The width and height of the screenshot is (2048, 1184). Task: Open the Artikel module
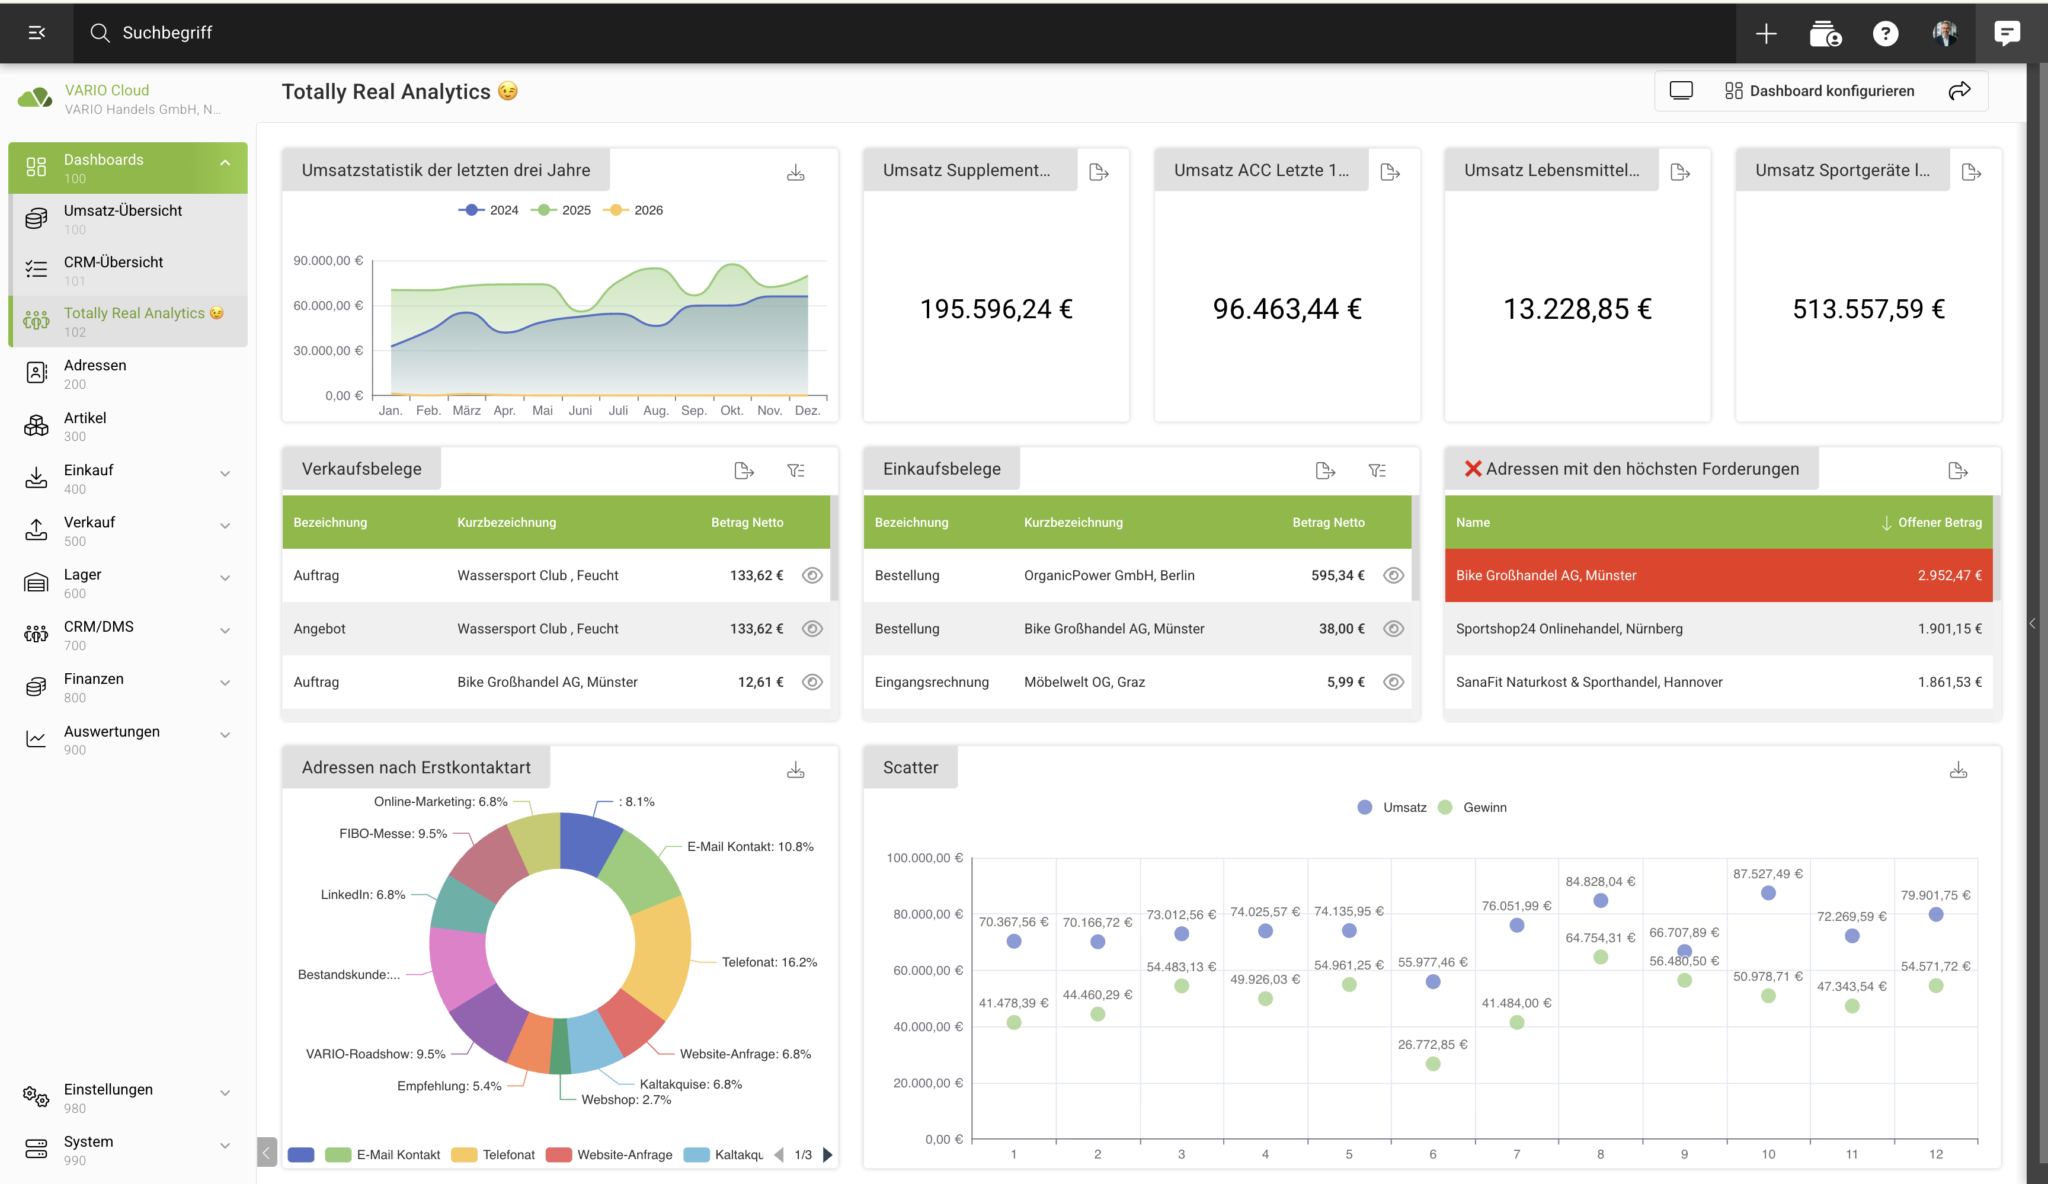[x=127, y=426]
